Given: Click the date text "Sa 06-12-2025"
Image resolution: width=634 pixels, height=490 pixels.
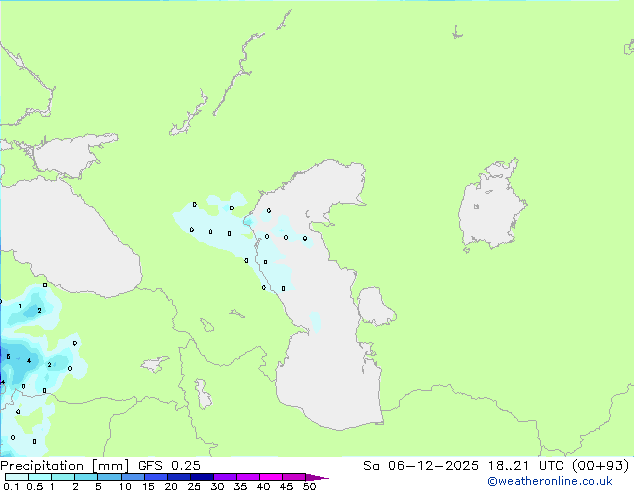Looking at the screenshot, I should [x=421, y=466].
